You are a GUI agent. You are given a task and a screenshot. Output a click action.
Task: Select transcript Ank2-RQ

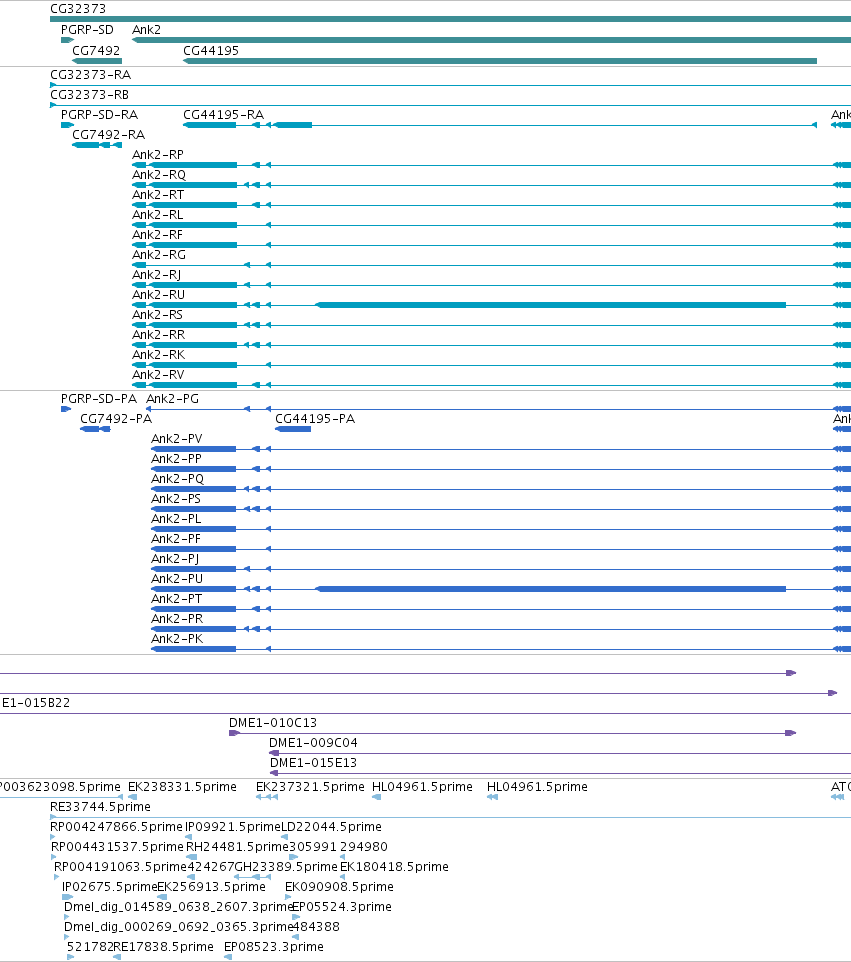tap(159, 175)
